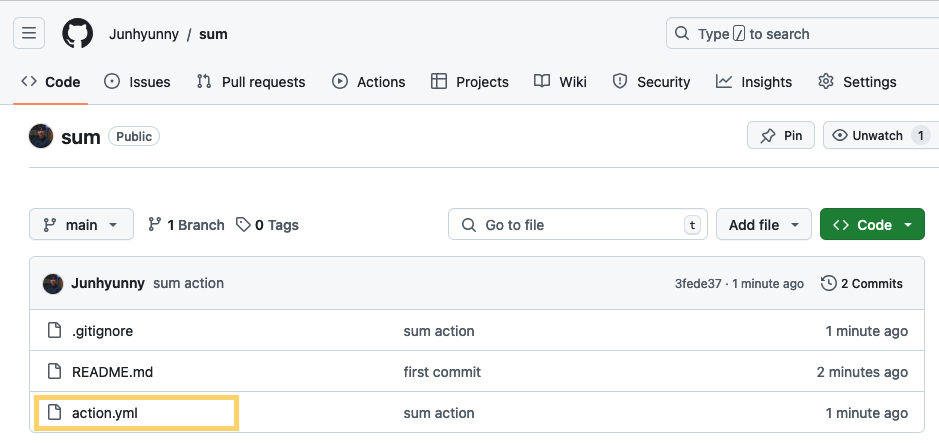
Task: Go to the Actions tab
Action: pos(369,82)
